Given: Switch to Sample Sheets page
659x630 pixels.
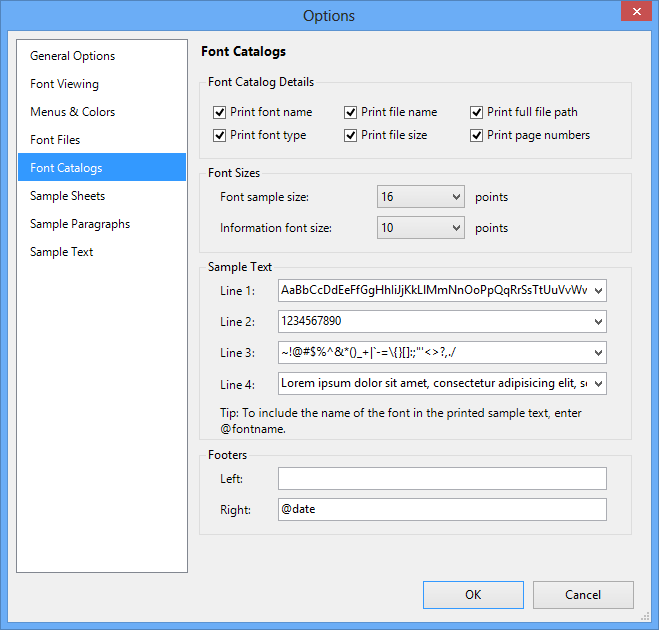Looking at the screenshot, I should (68, 196).
